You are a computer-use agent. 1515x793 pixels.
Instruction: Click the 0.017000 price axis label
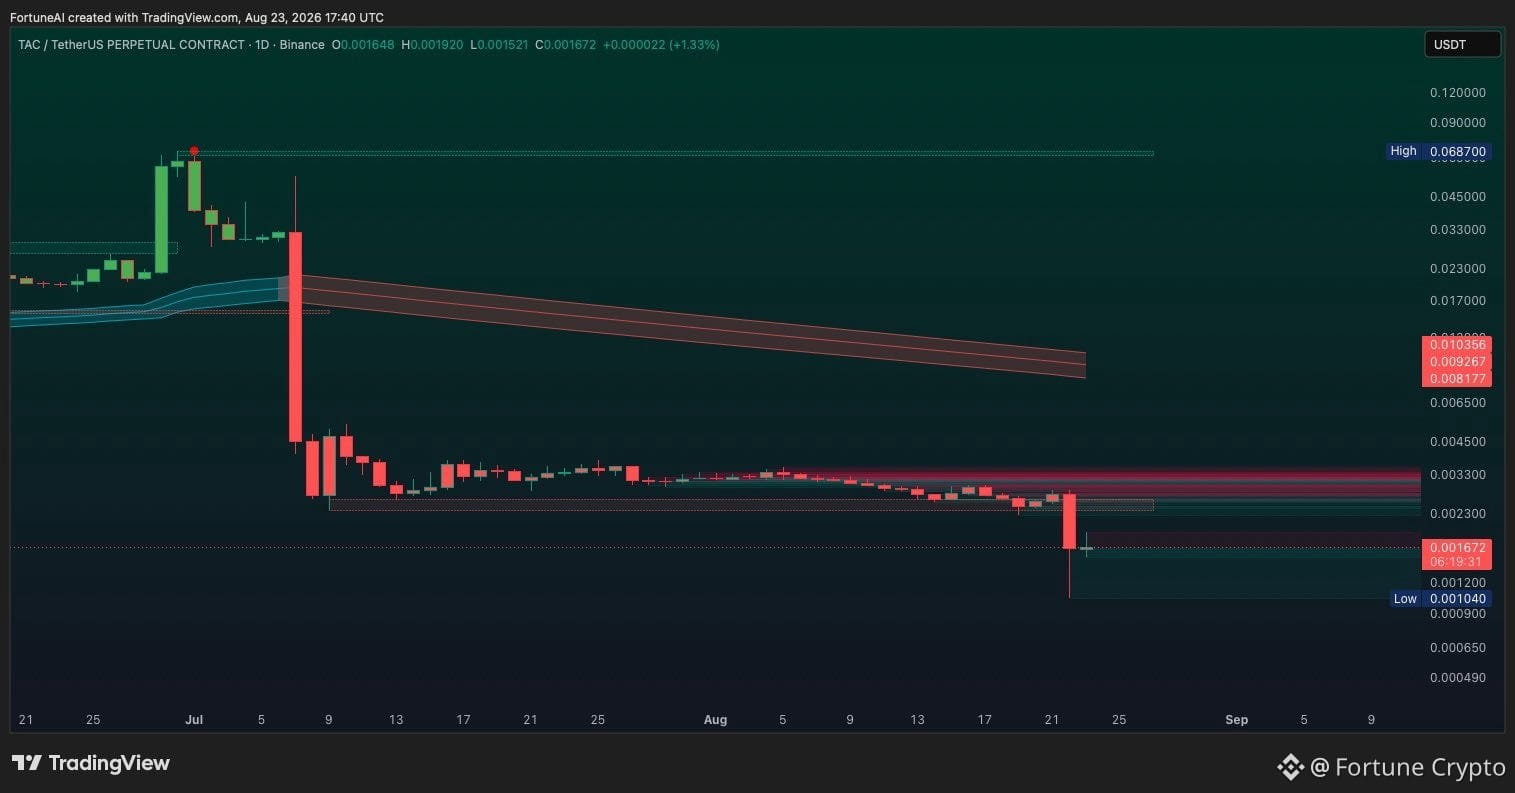(x=1458, y=300)
